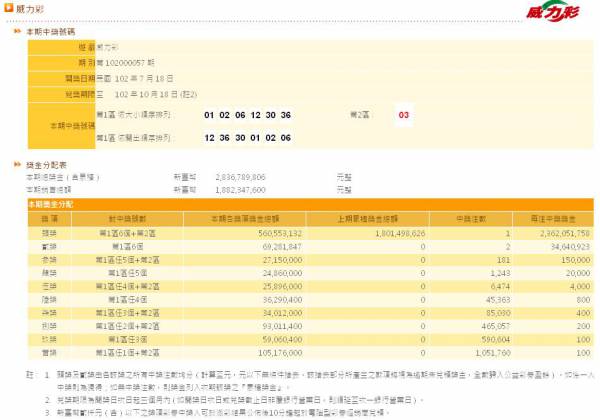600x420 pixels.
Task: Select the red second-zone number 03
Action: coord(404,115)
